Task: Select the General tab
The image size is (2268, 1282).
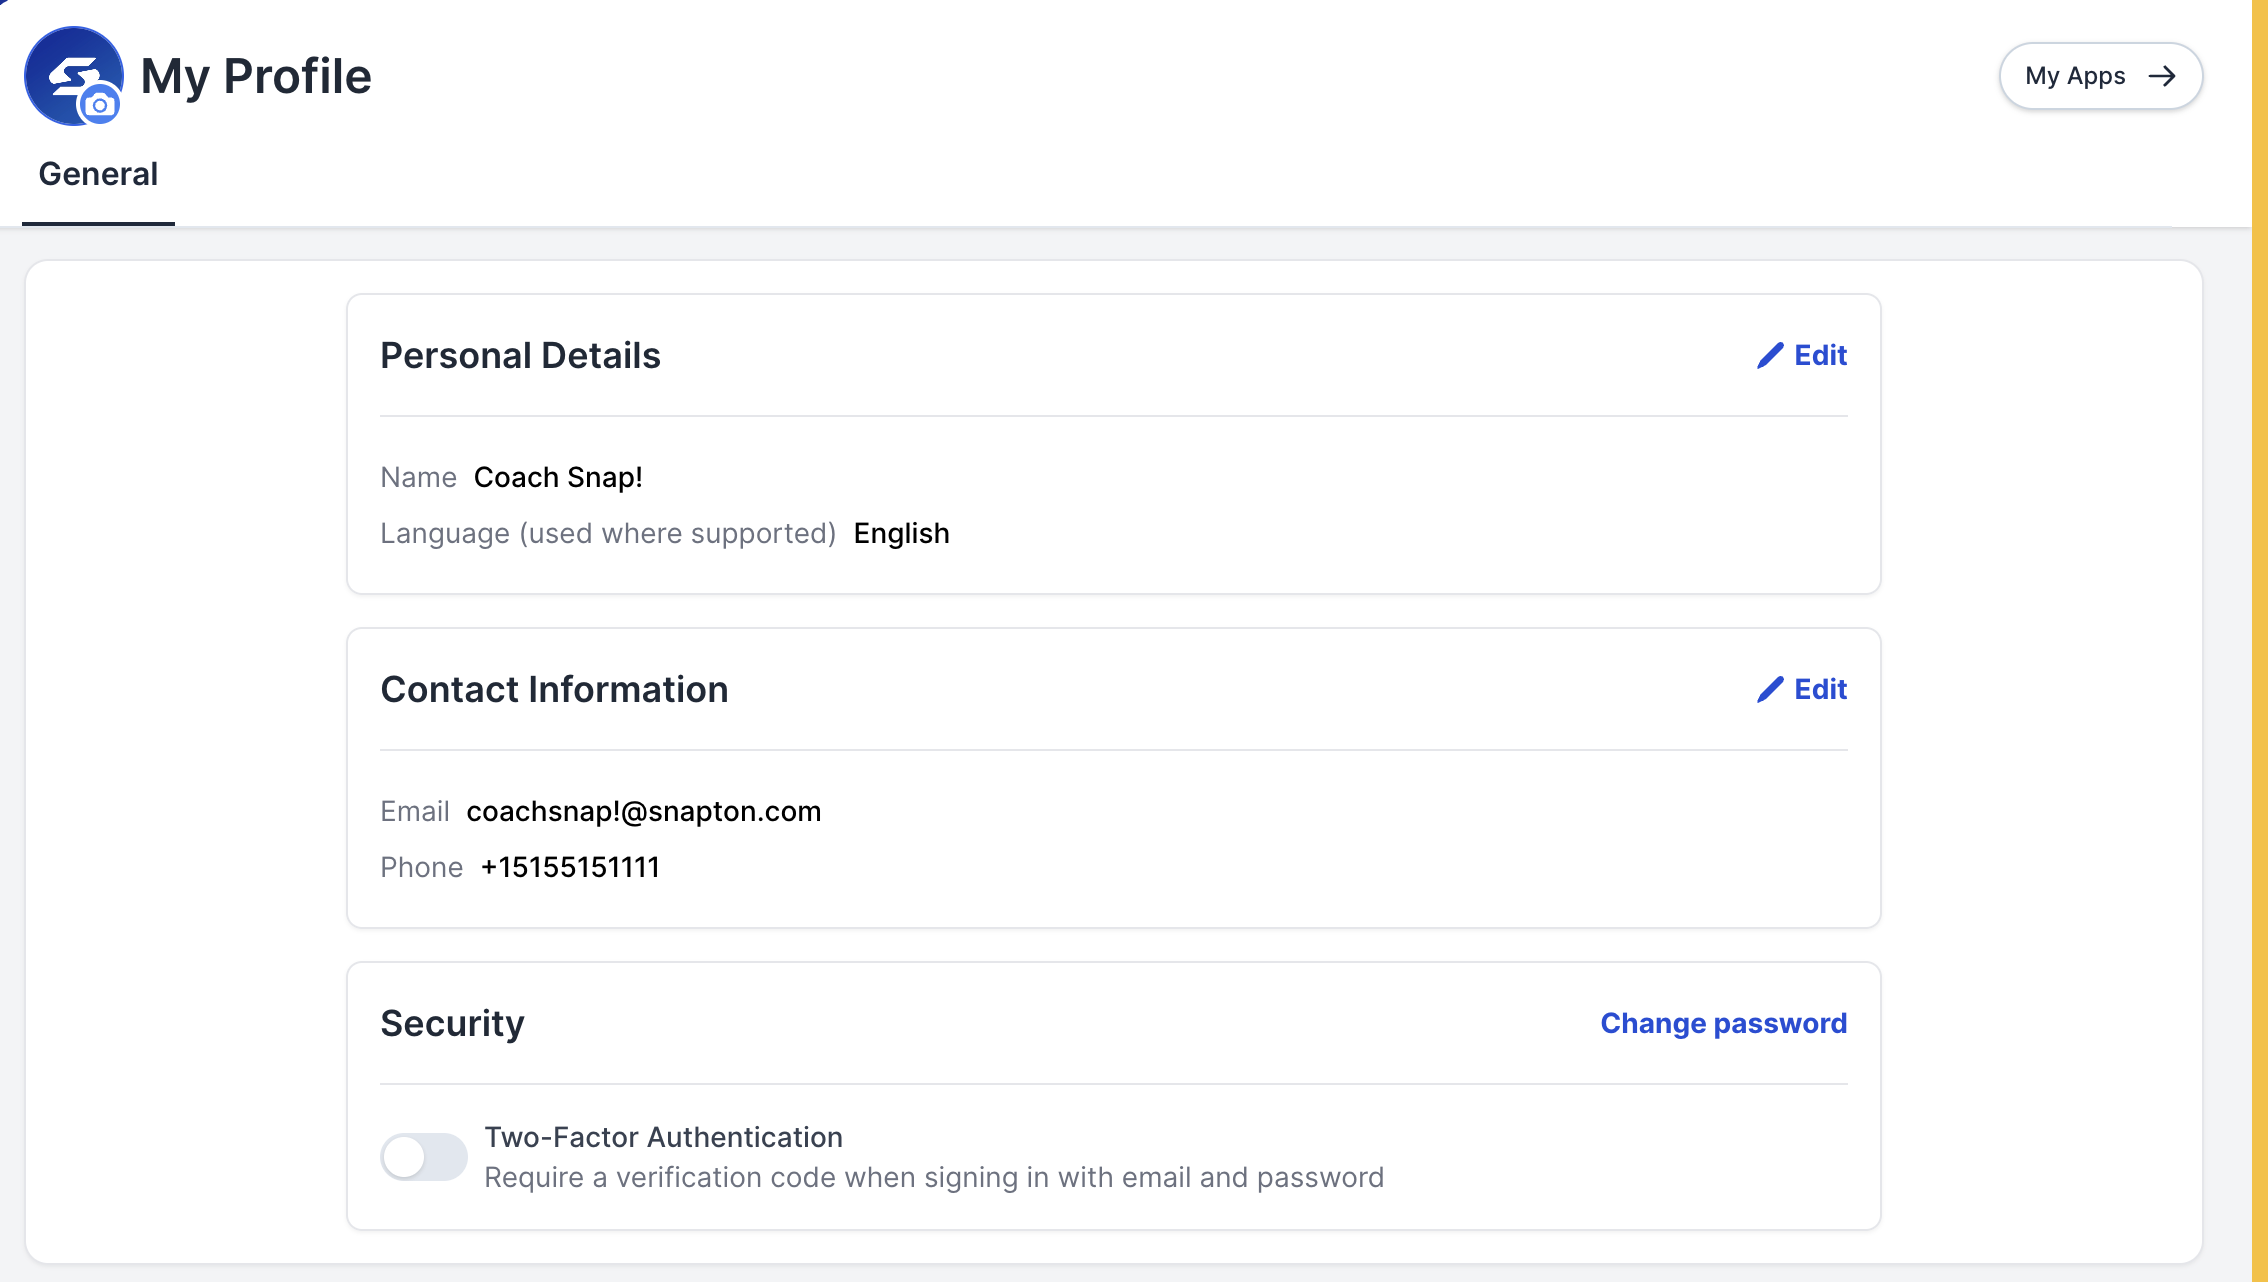Action: coord(98,174)
